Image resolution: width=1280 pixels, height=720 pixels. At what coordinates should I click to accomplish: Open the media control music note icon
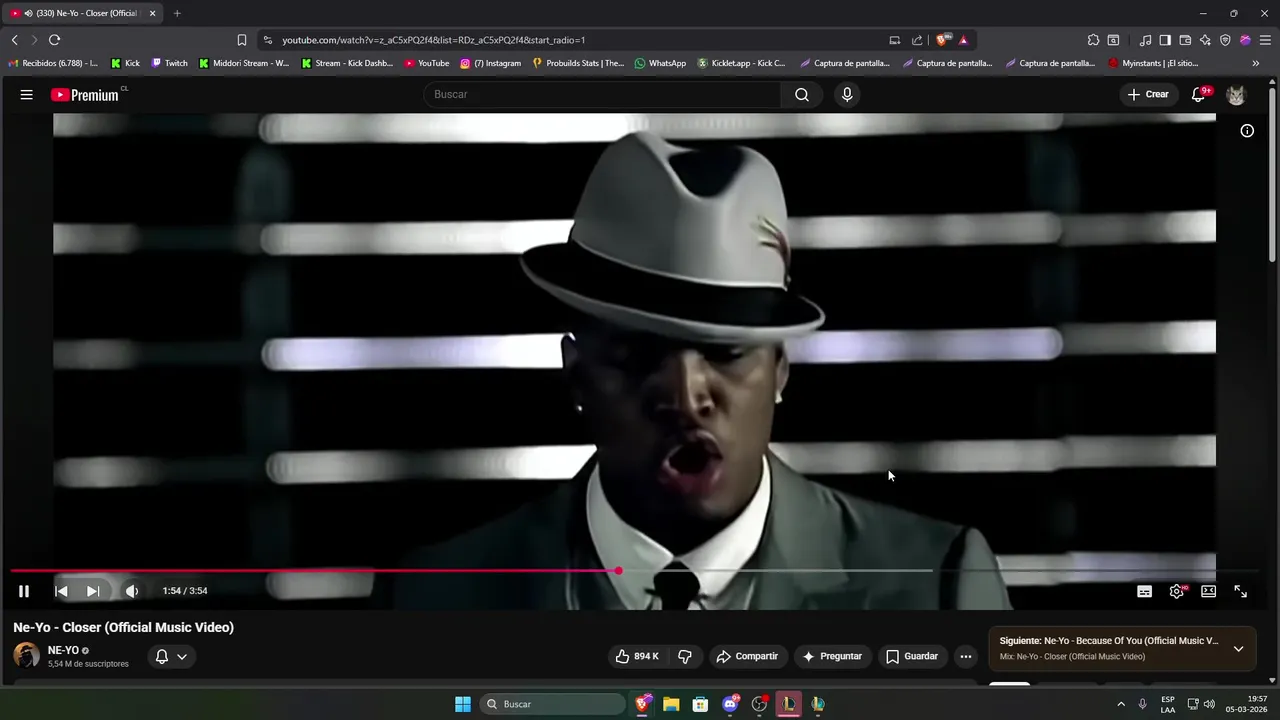tap(1145, 40)
